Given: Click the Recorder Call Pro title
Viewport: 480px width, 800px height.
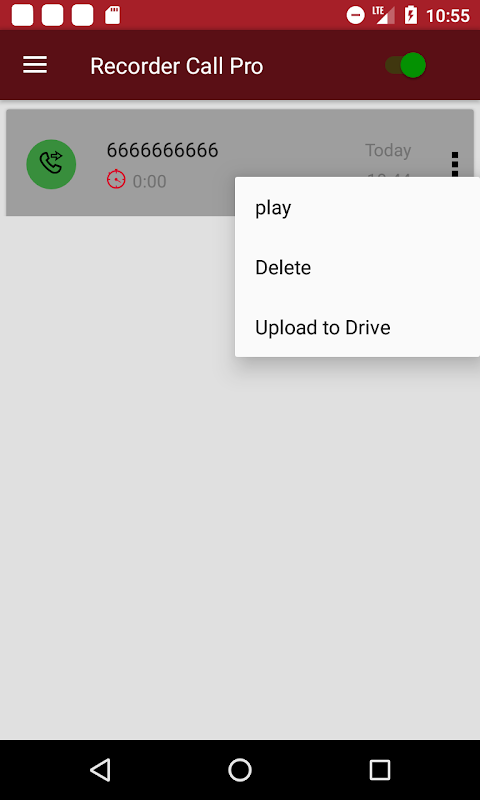Looking at the screenshot, I should pos(176,66).
